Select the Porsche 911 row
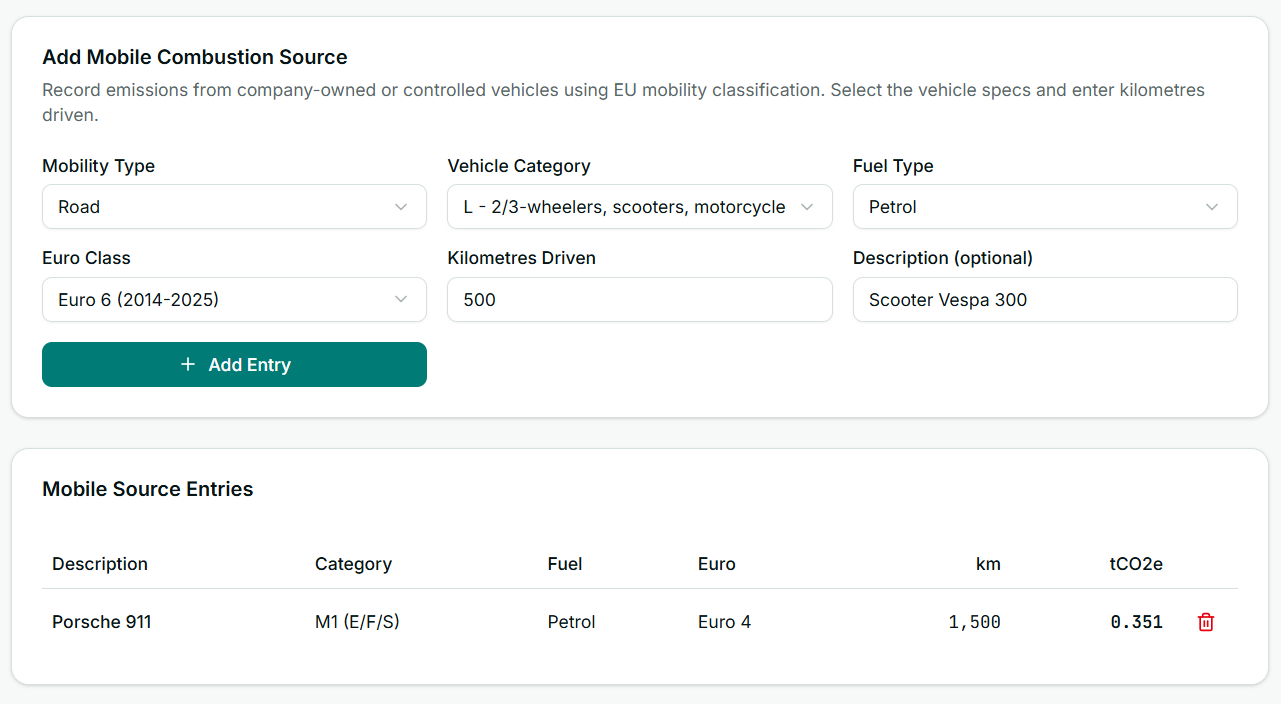This screenshot has width=1281, height=704. coord(101,621)
